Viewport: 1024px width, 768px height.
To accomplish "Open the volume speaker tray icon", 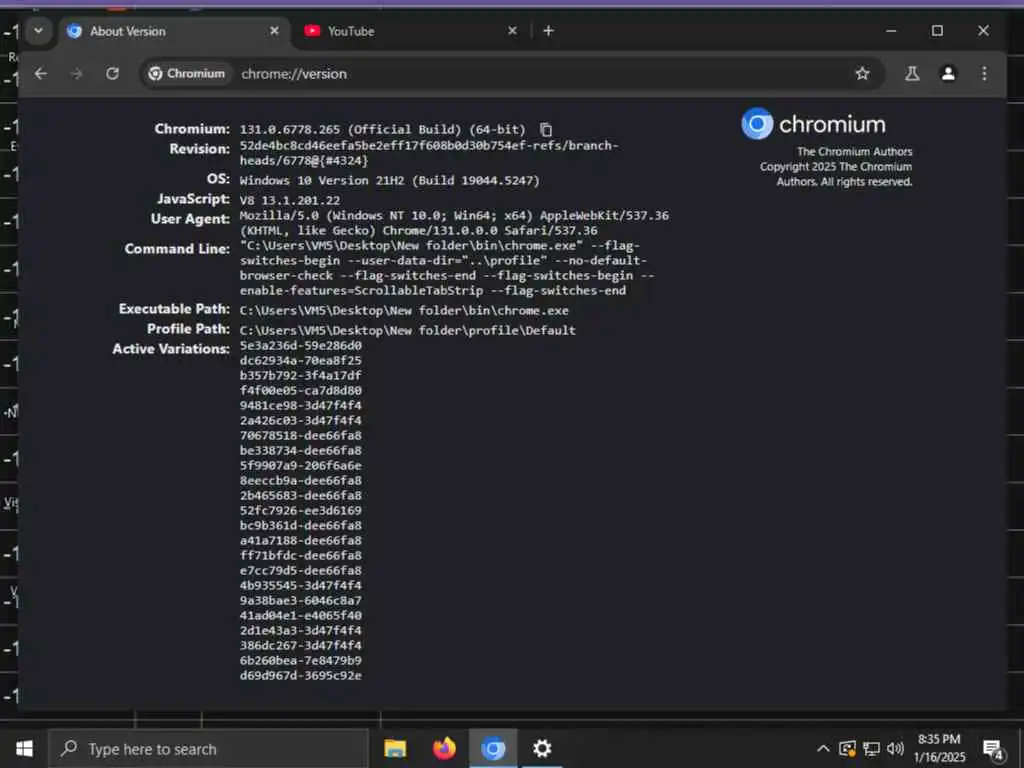I will click(x=895, y=748).
